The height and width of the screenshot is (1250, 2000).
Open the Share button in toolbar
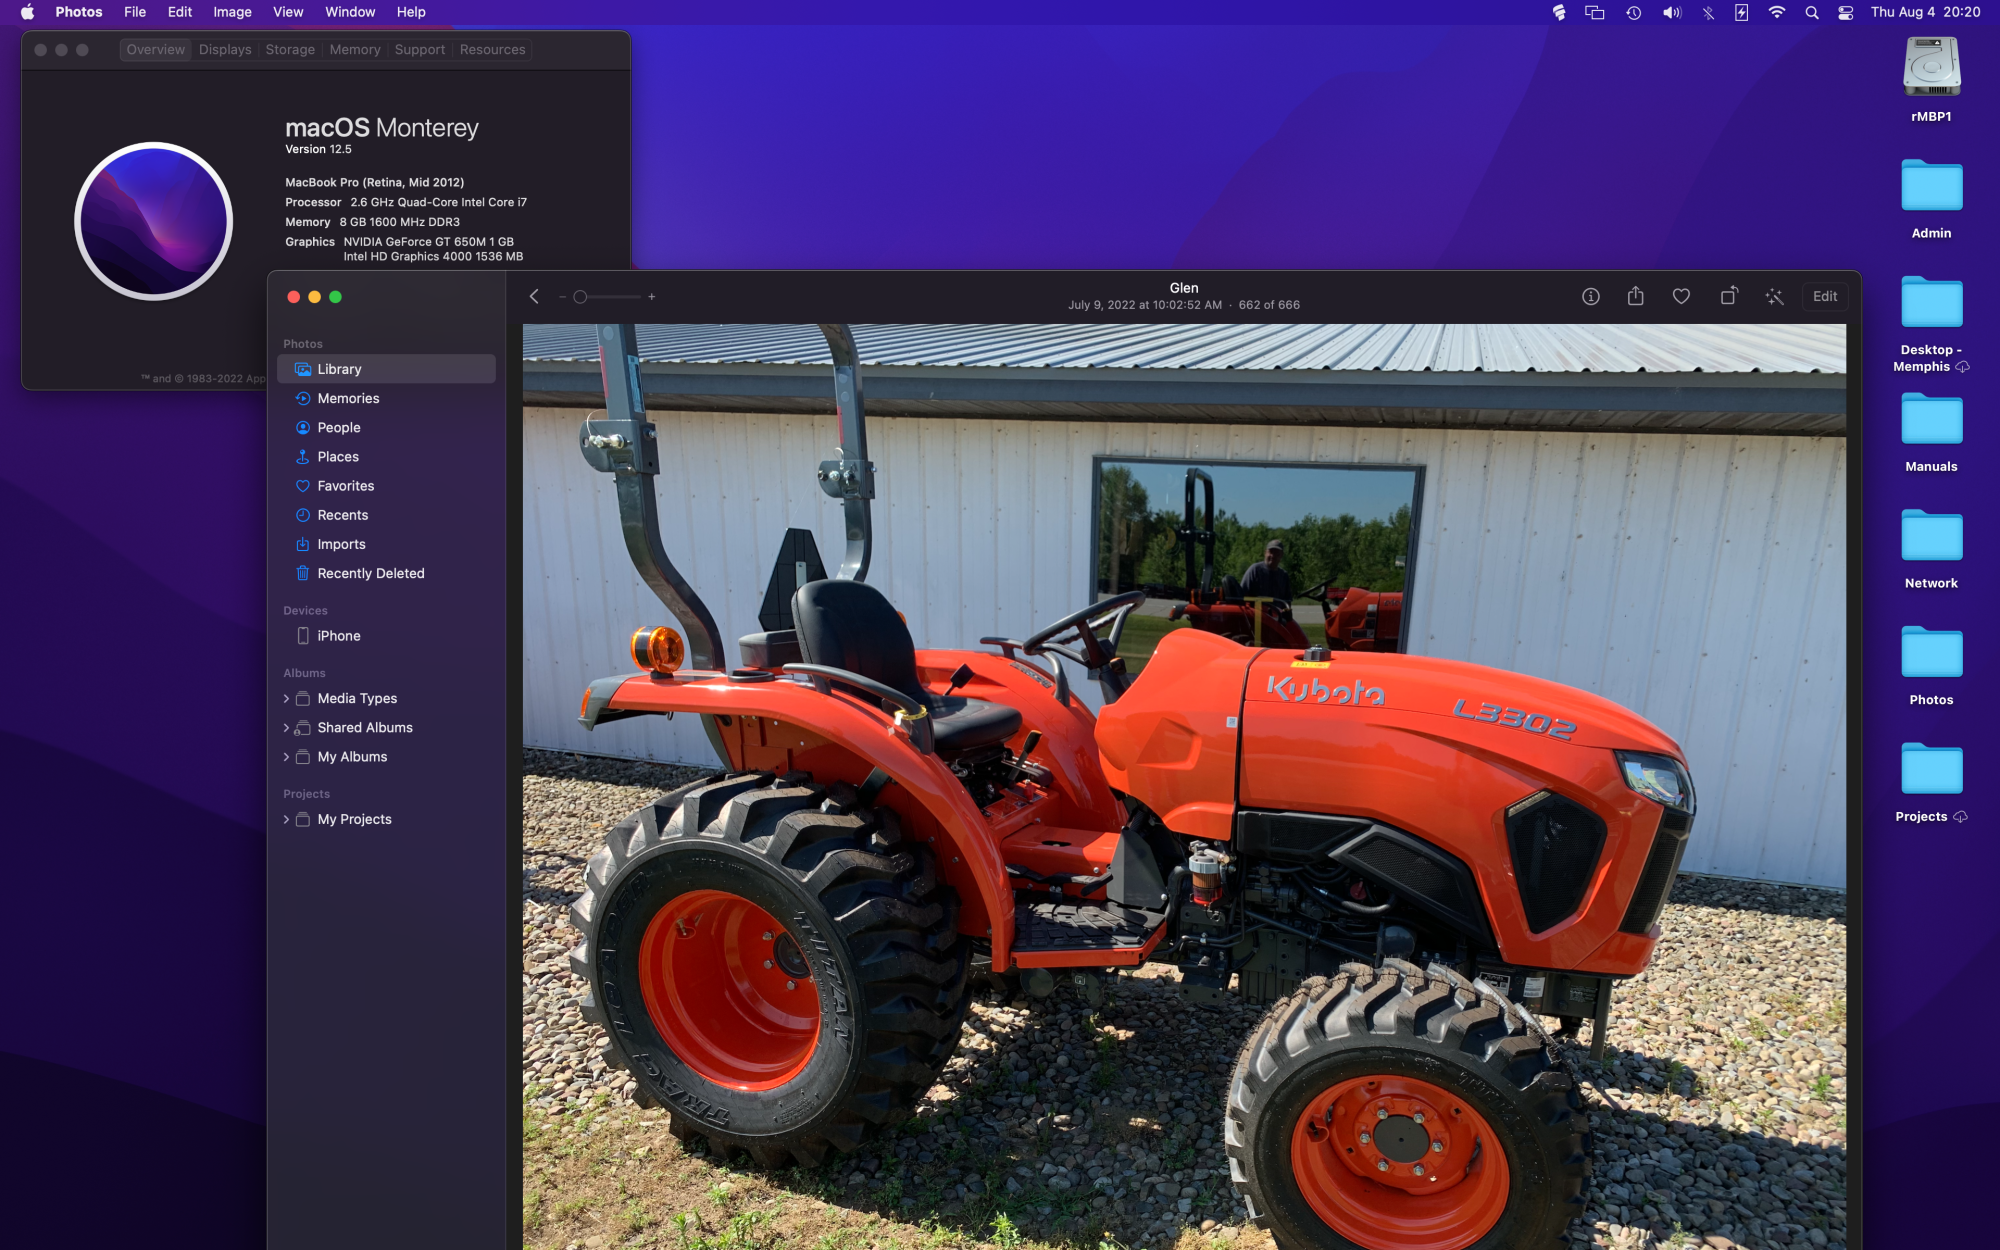(x=1635, y=297)
